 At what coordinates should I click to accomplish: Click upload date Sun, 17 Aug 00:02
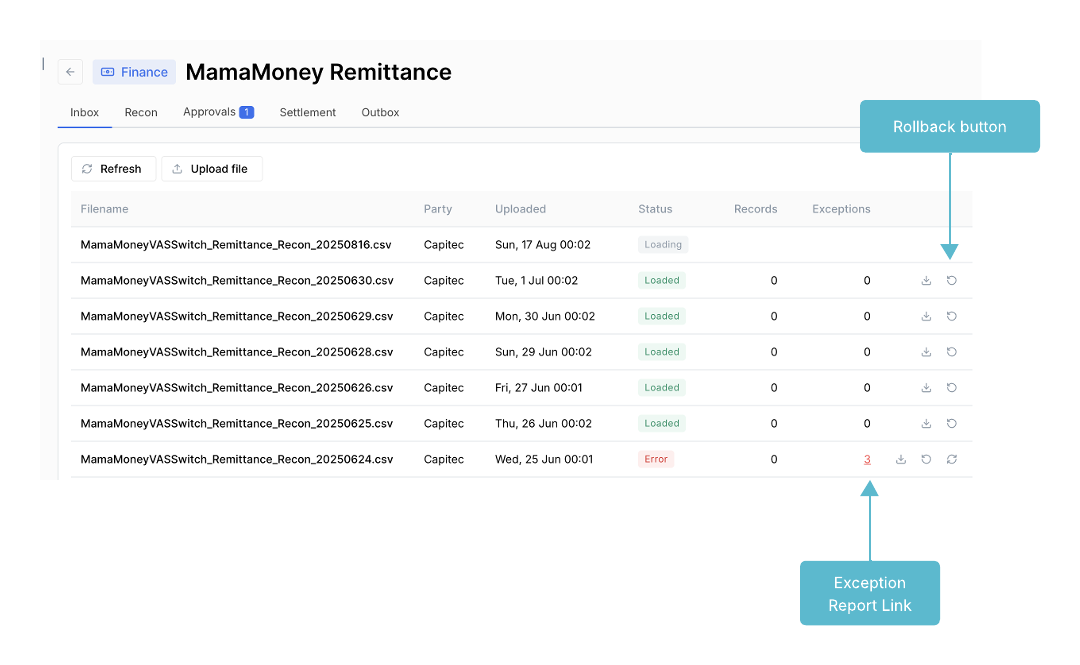coord(543,245)
